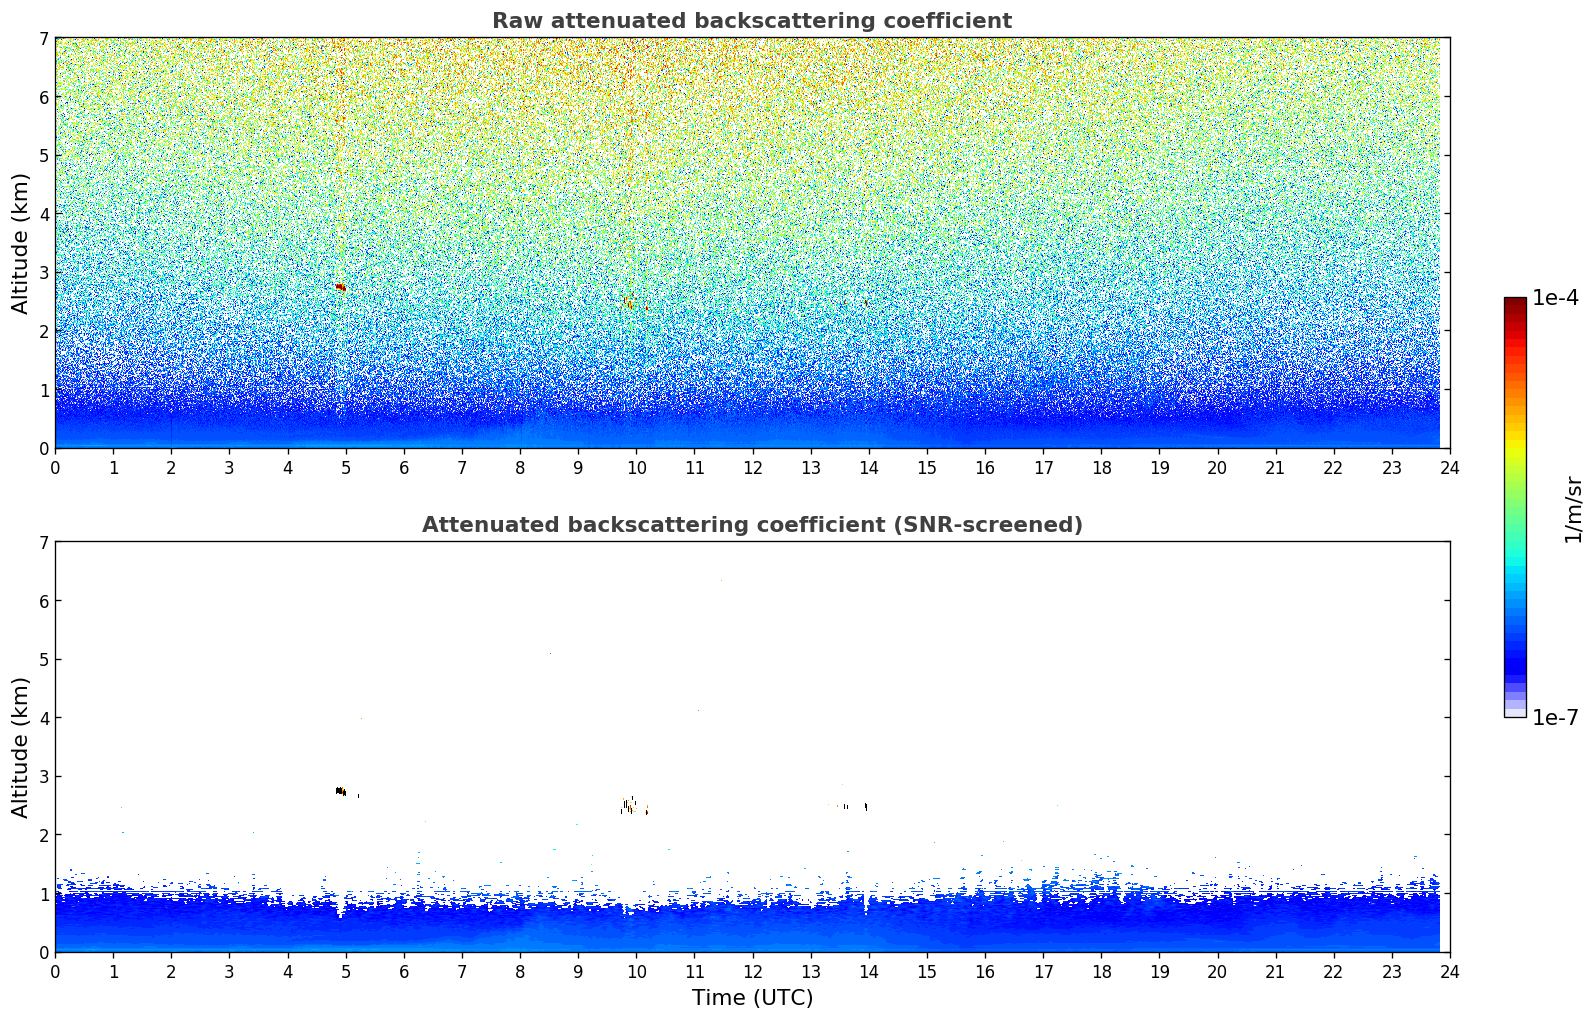Image resolution: width=1595 pixels, height=1020 pixels.
Task: Click the '1e-7' colorbar minimum label
Action: [1555, 718]
